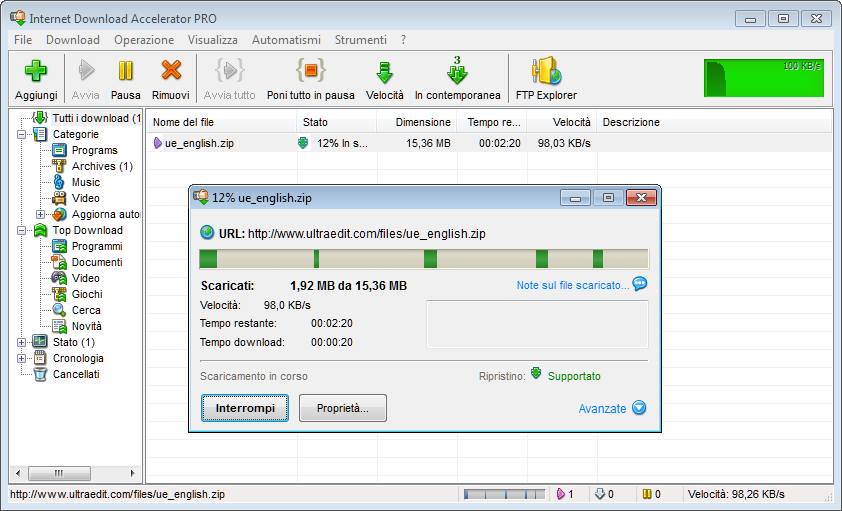Image resolution: width=842 pixels, height=511 pixels.
Task: Click Poni tutto in pausa icon
Action: tap(310, 70)
